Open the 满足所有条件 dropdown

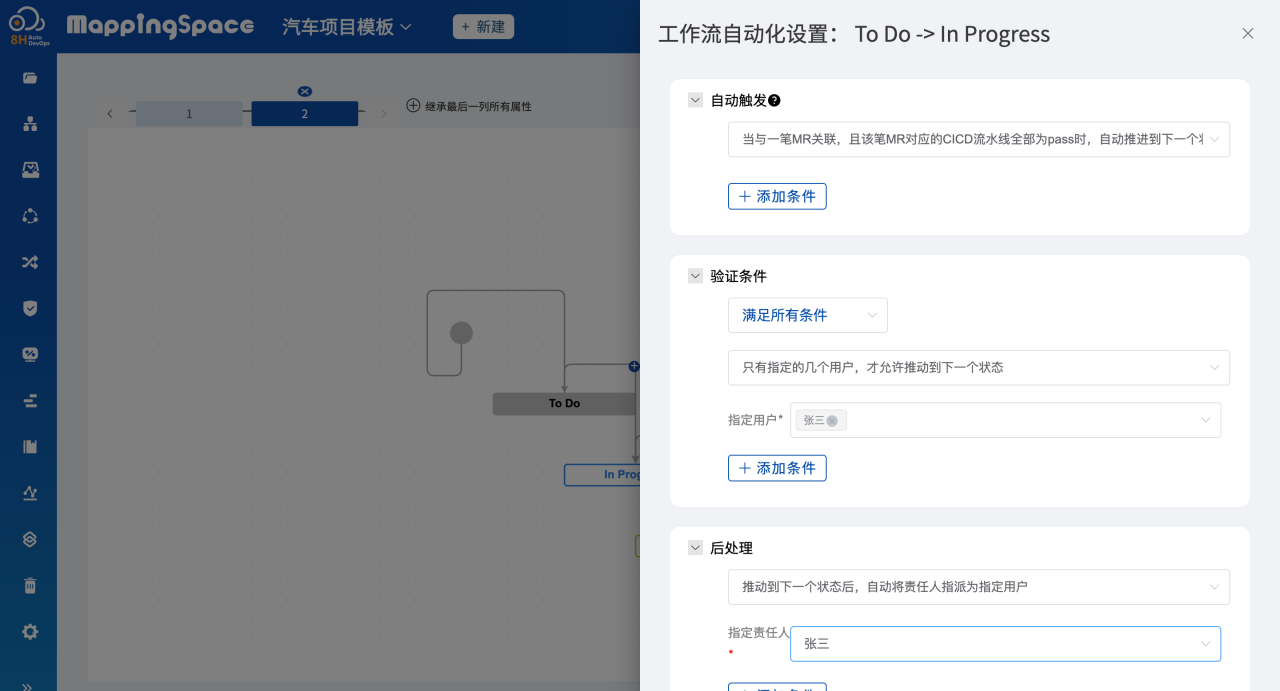click(808, 315)
